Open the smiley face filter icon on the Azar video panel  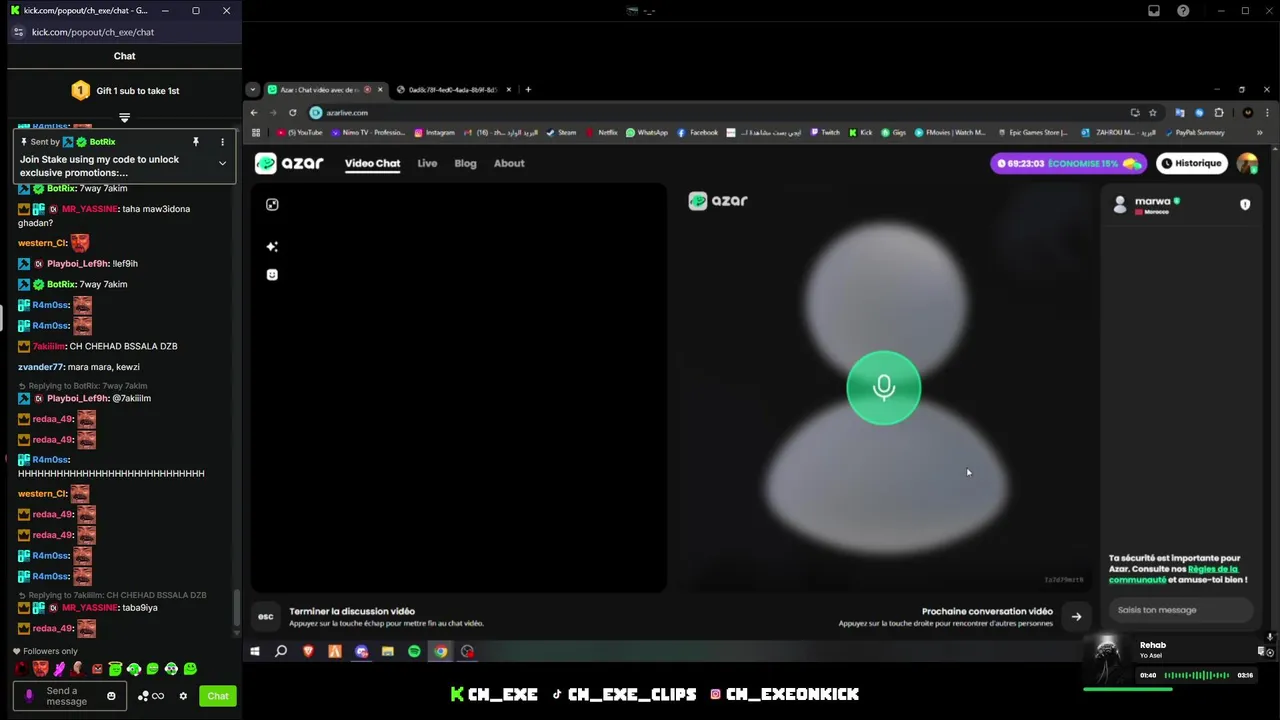tap(272, 274)
